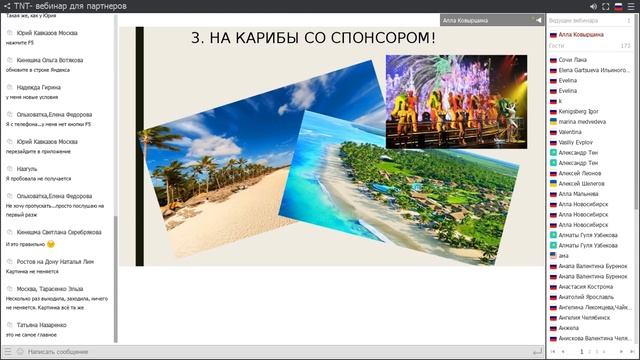This screenshot has height=360, width=640.
Task: Click presenter name Алла Ковыршина in hosts list
Action: [x=581, y=35]
